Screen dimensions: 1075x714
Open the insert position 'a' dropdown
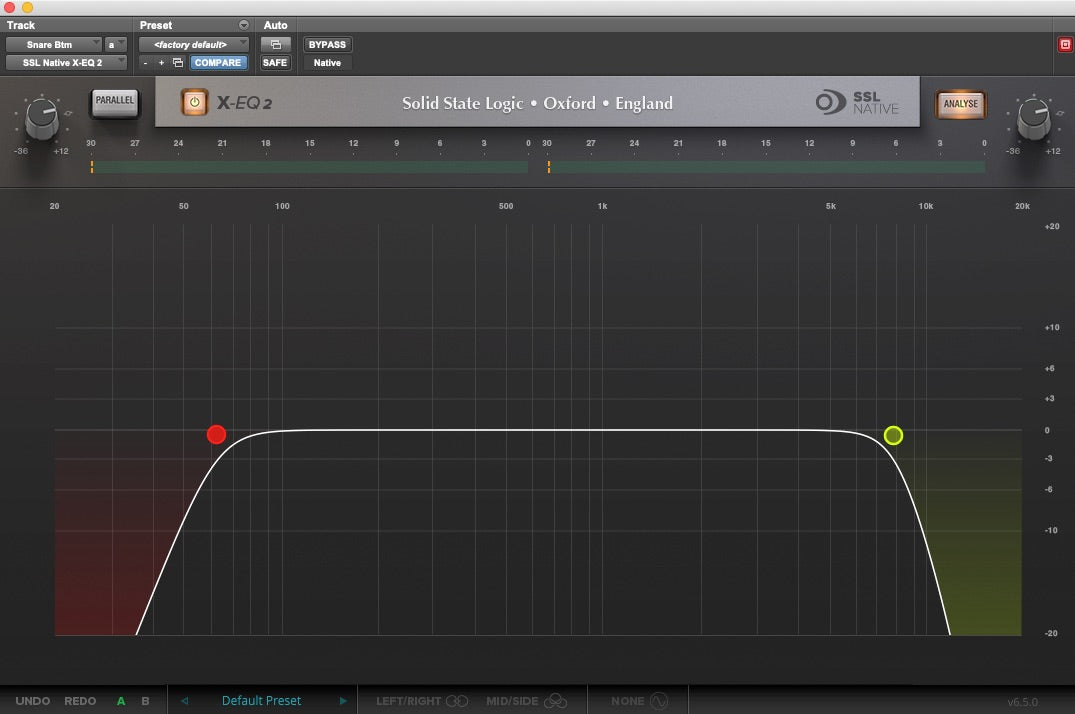tap(116, 45)
